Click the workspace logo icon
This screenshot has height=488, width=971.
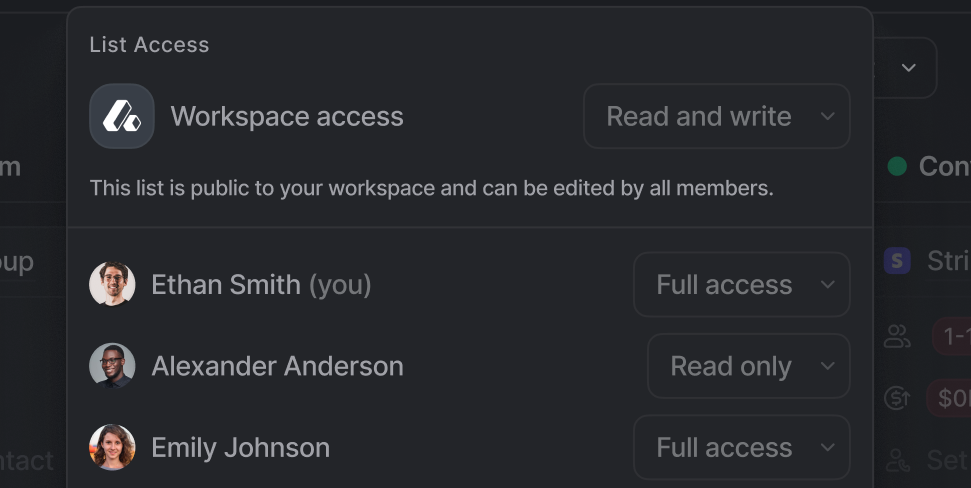point(122,116)
